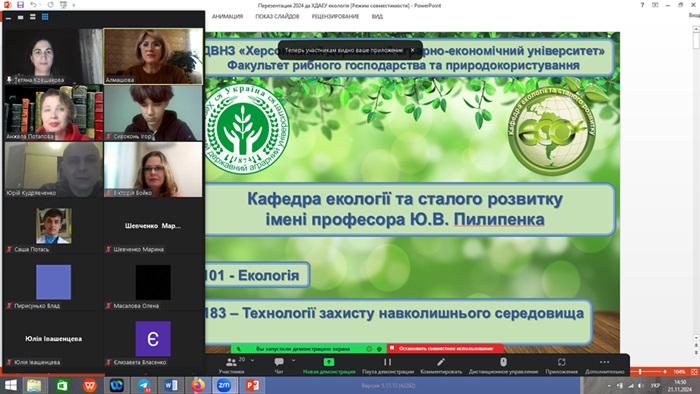700x394 pixels.
Task: Open the Participants panel in Zoom toolbar
Action: coord(232,365)
